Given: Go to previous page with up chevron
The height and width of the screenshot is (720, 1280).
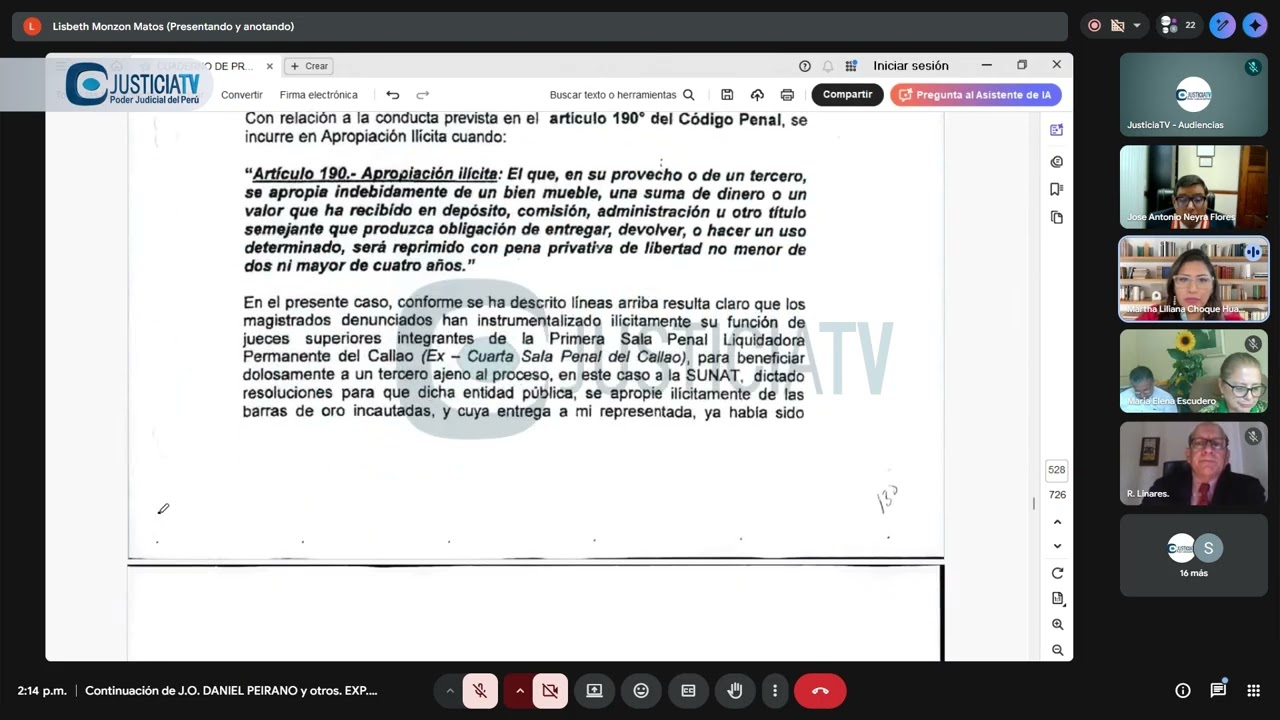Looking at the screenshot, I should coord(1057,523).
